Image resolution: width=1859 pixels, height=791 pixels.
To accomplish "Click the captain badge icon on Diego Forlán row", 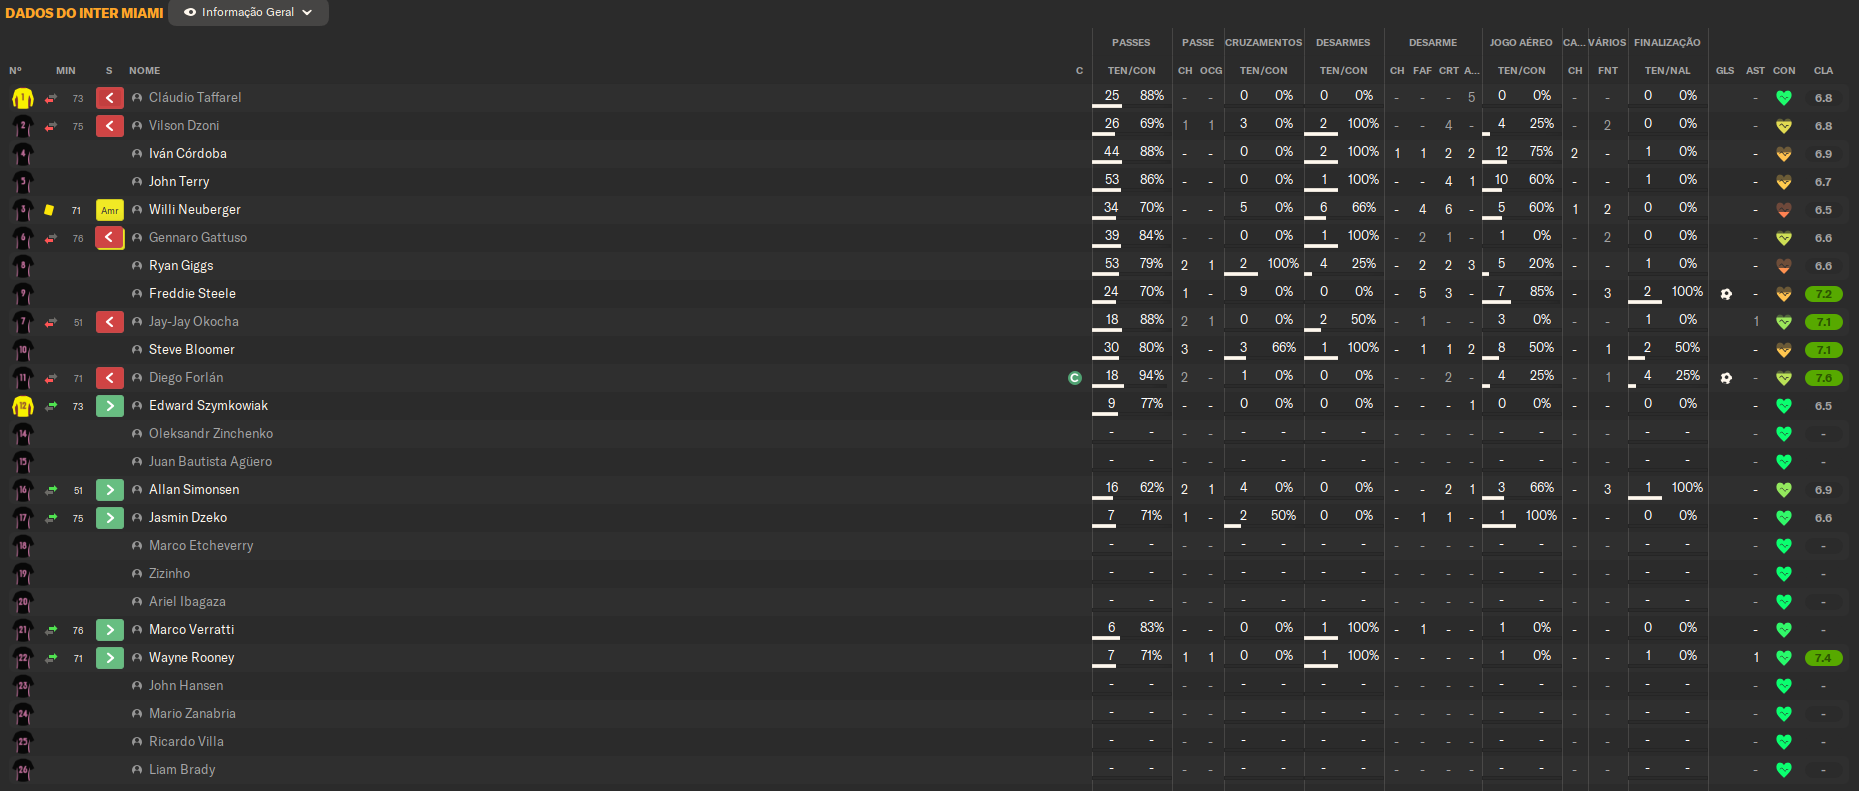I will point(1075,378).
